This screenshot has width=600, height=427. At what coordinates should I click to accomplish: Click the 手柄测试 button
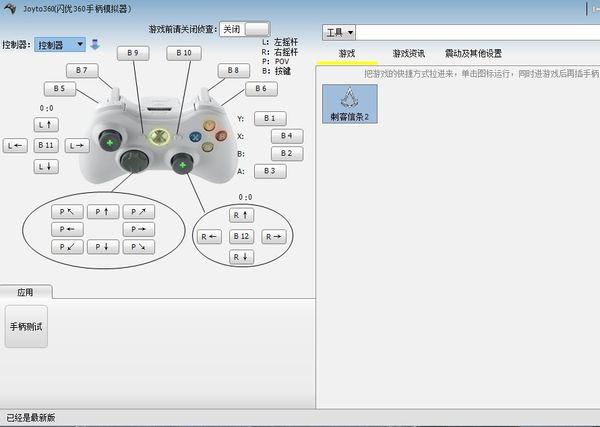coord(26,326)
